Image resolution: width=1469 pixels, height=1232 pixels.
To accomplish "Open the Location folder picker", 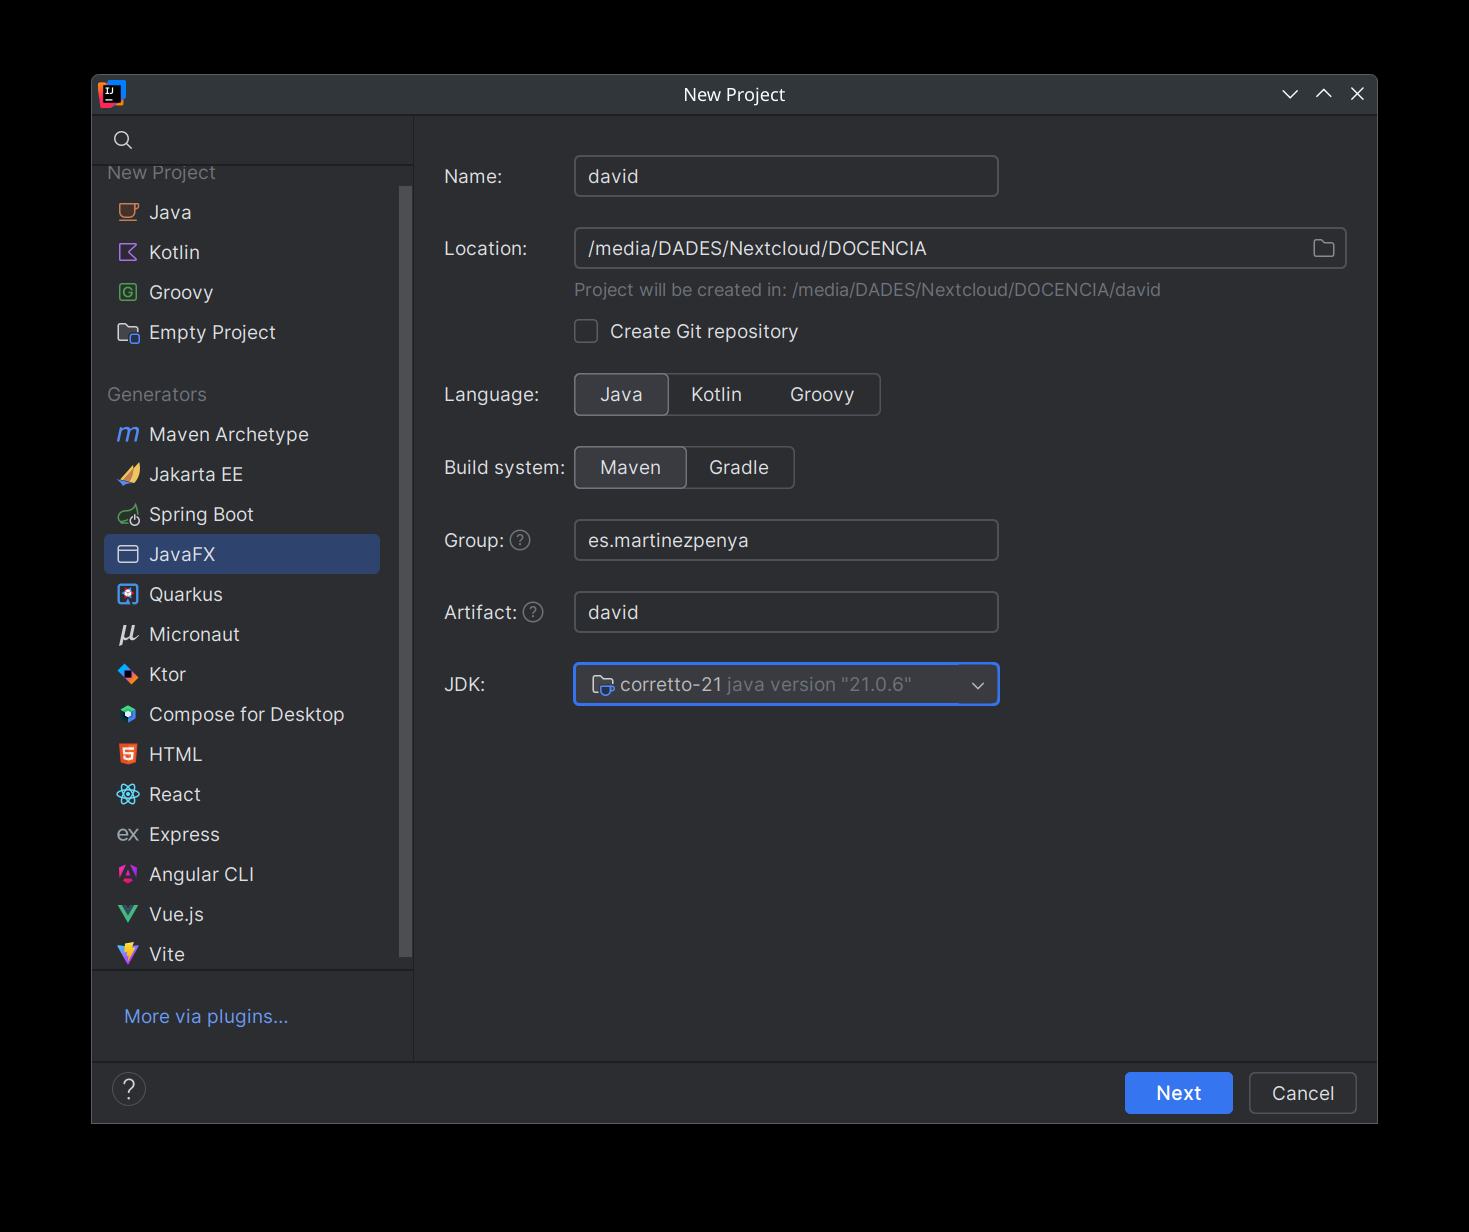I will [1323, 248].
